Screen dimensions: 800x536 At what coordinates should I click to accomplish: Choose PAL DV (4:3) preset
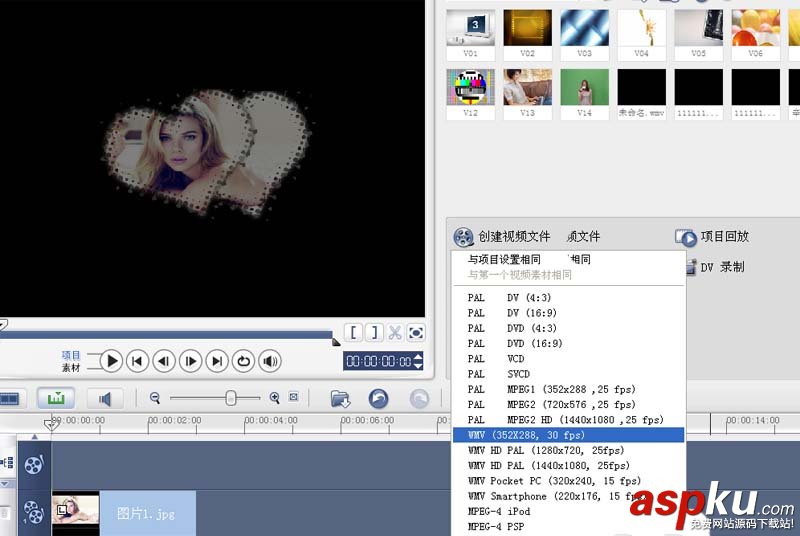[x=568, y=297]
